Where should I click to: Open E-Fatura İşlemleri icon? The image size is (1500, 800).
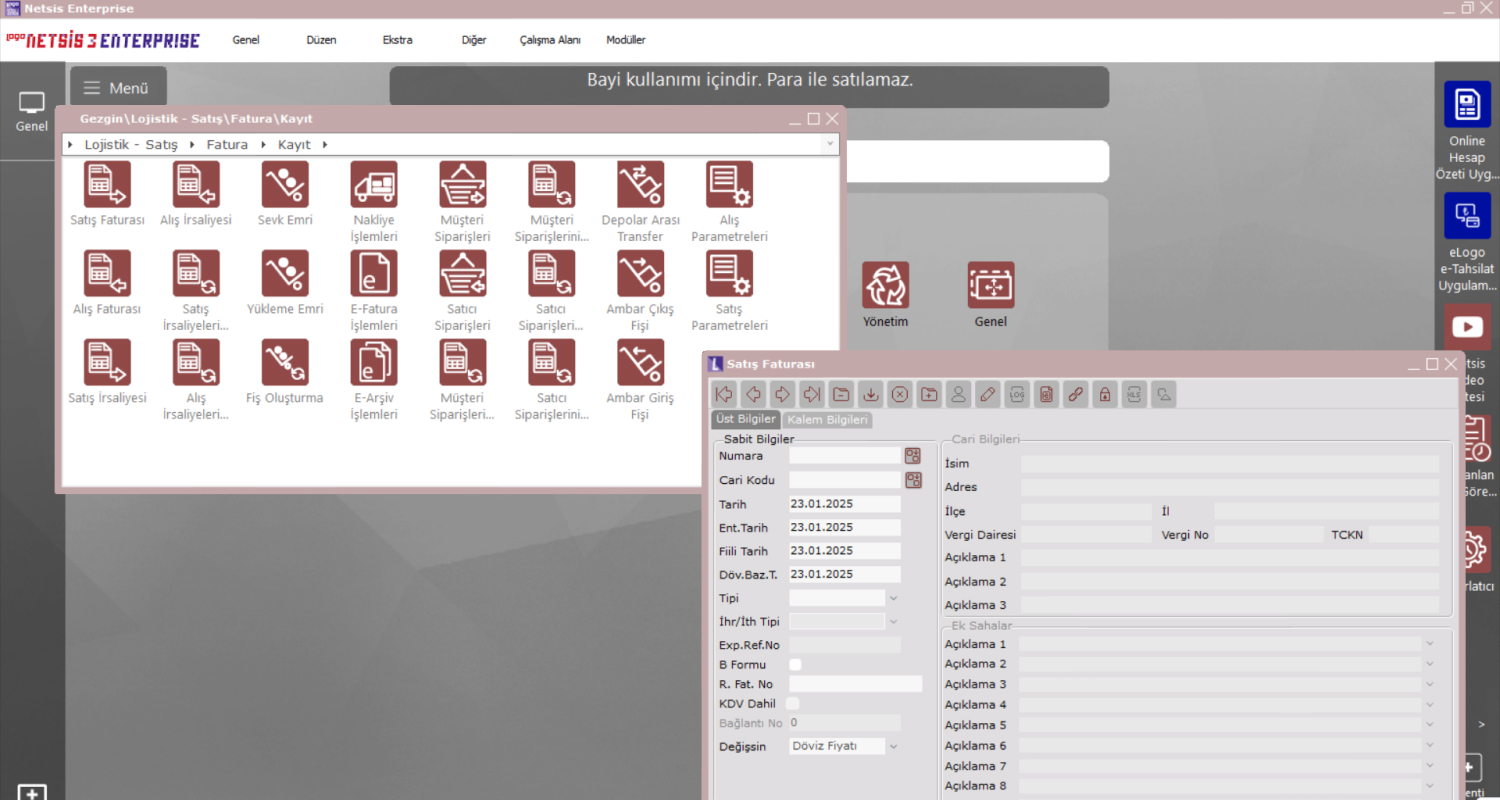[374, 273]
